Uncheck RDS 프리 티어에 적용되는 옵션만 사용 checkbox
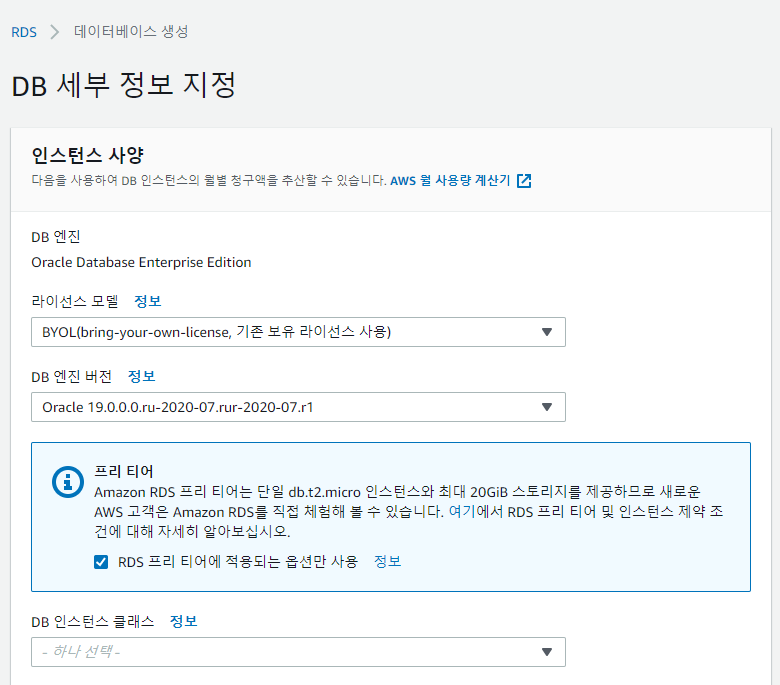The width and height of the screenshot is (780, 685). point(101,562)
